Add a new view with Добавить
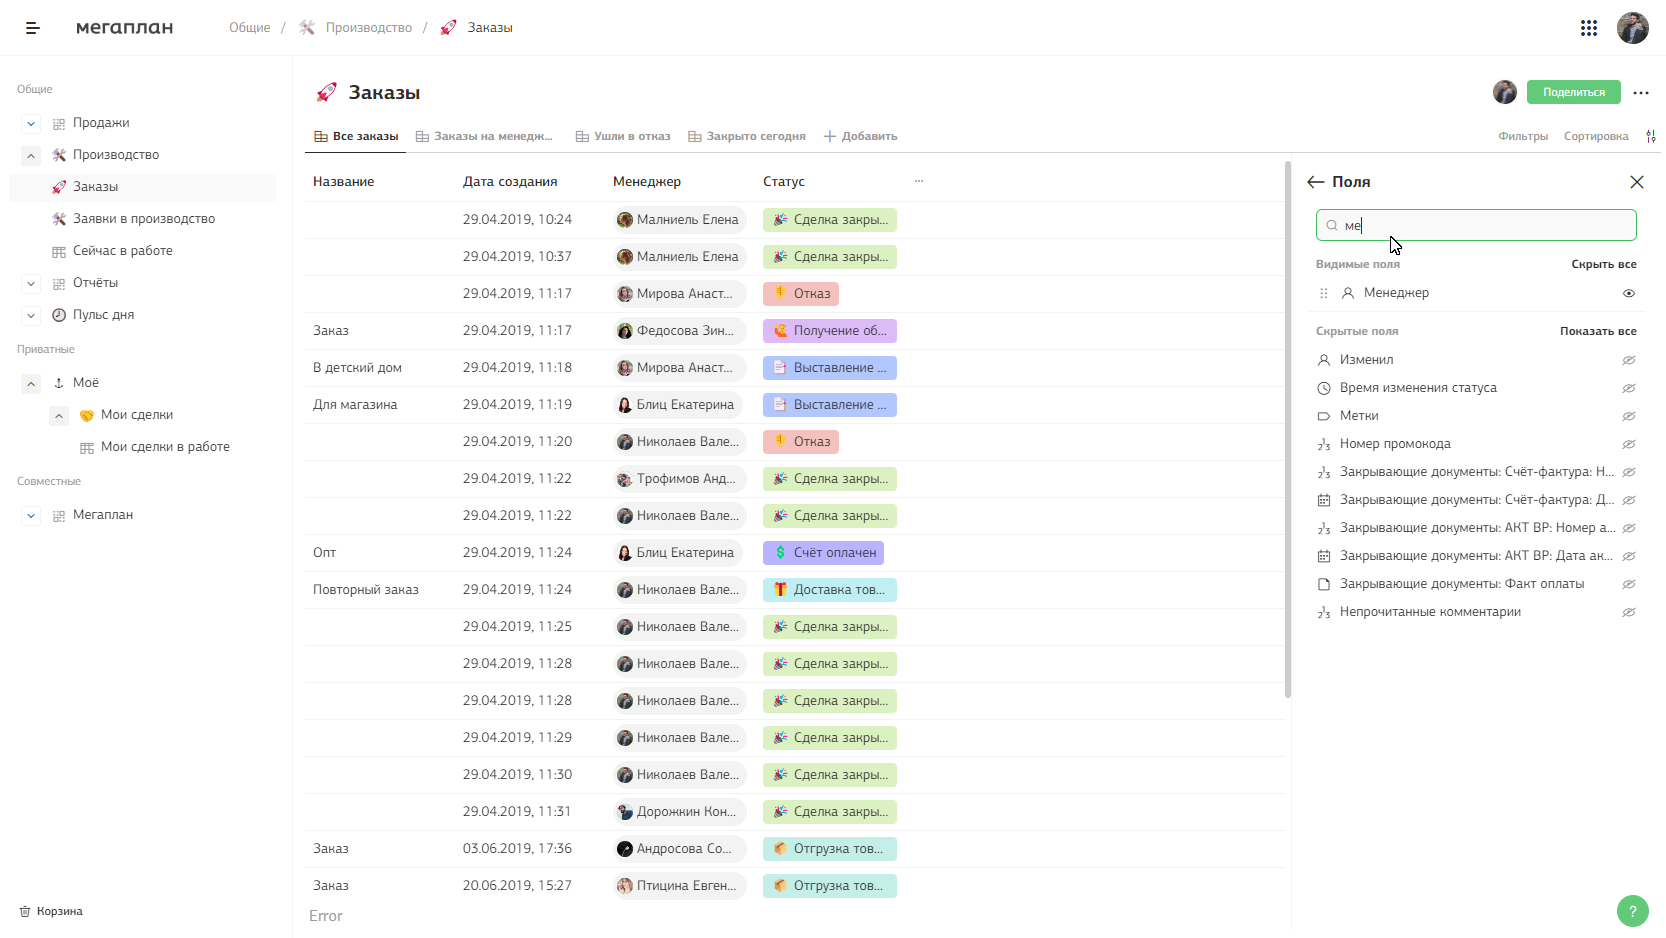1666x938 pixels. point(860,136)
